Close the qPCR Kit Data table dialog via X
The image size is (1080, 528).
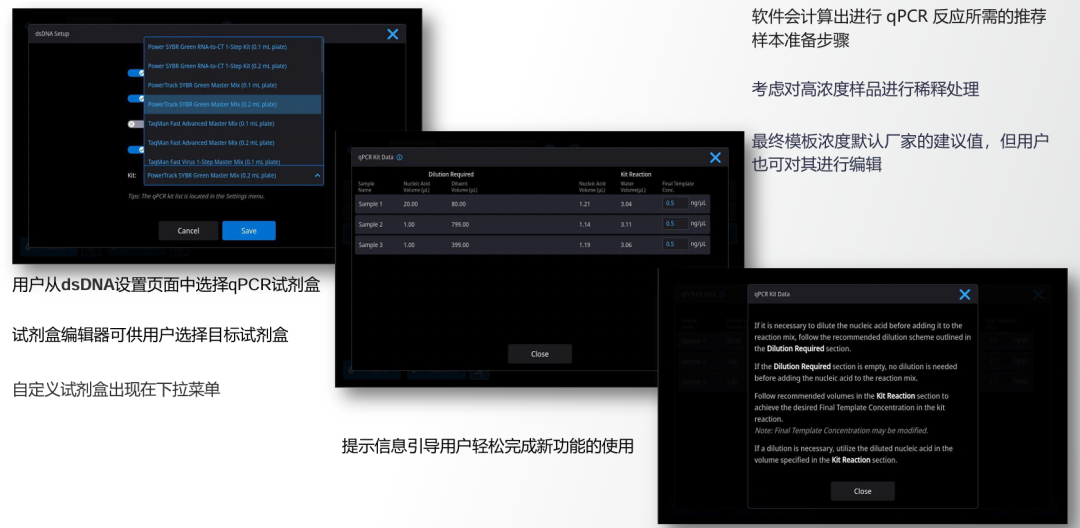click(x=716, y=158)
